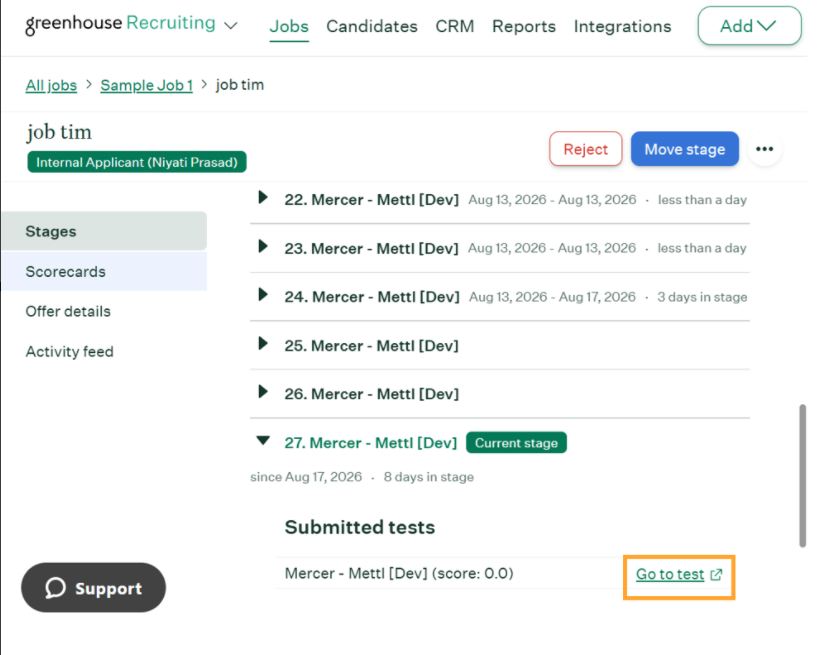Open the Support chat button

(x=93, y=587)
